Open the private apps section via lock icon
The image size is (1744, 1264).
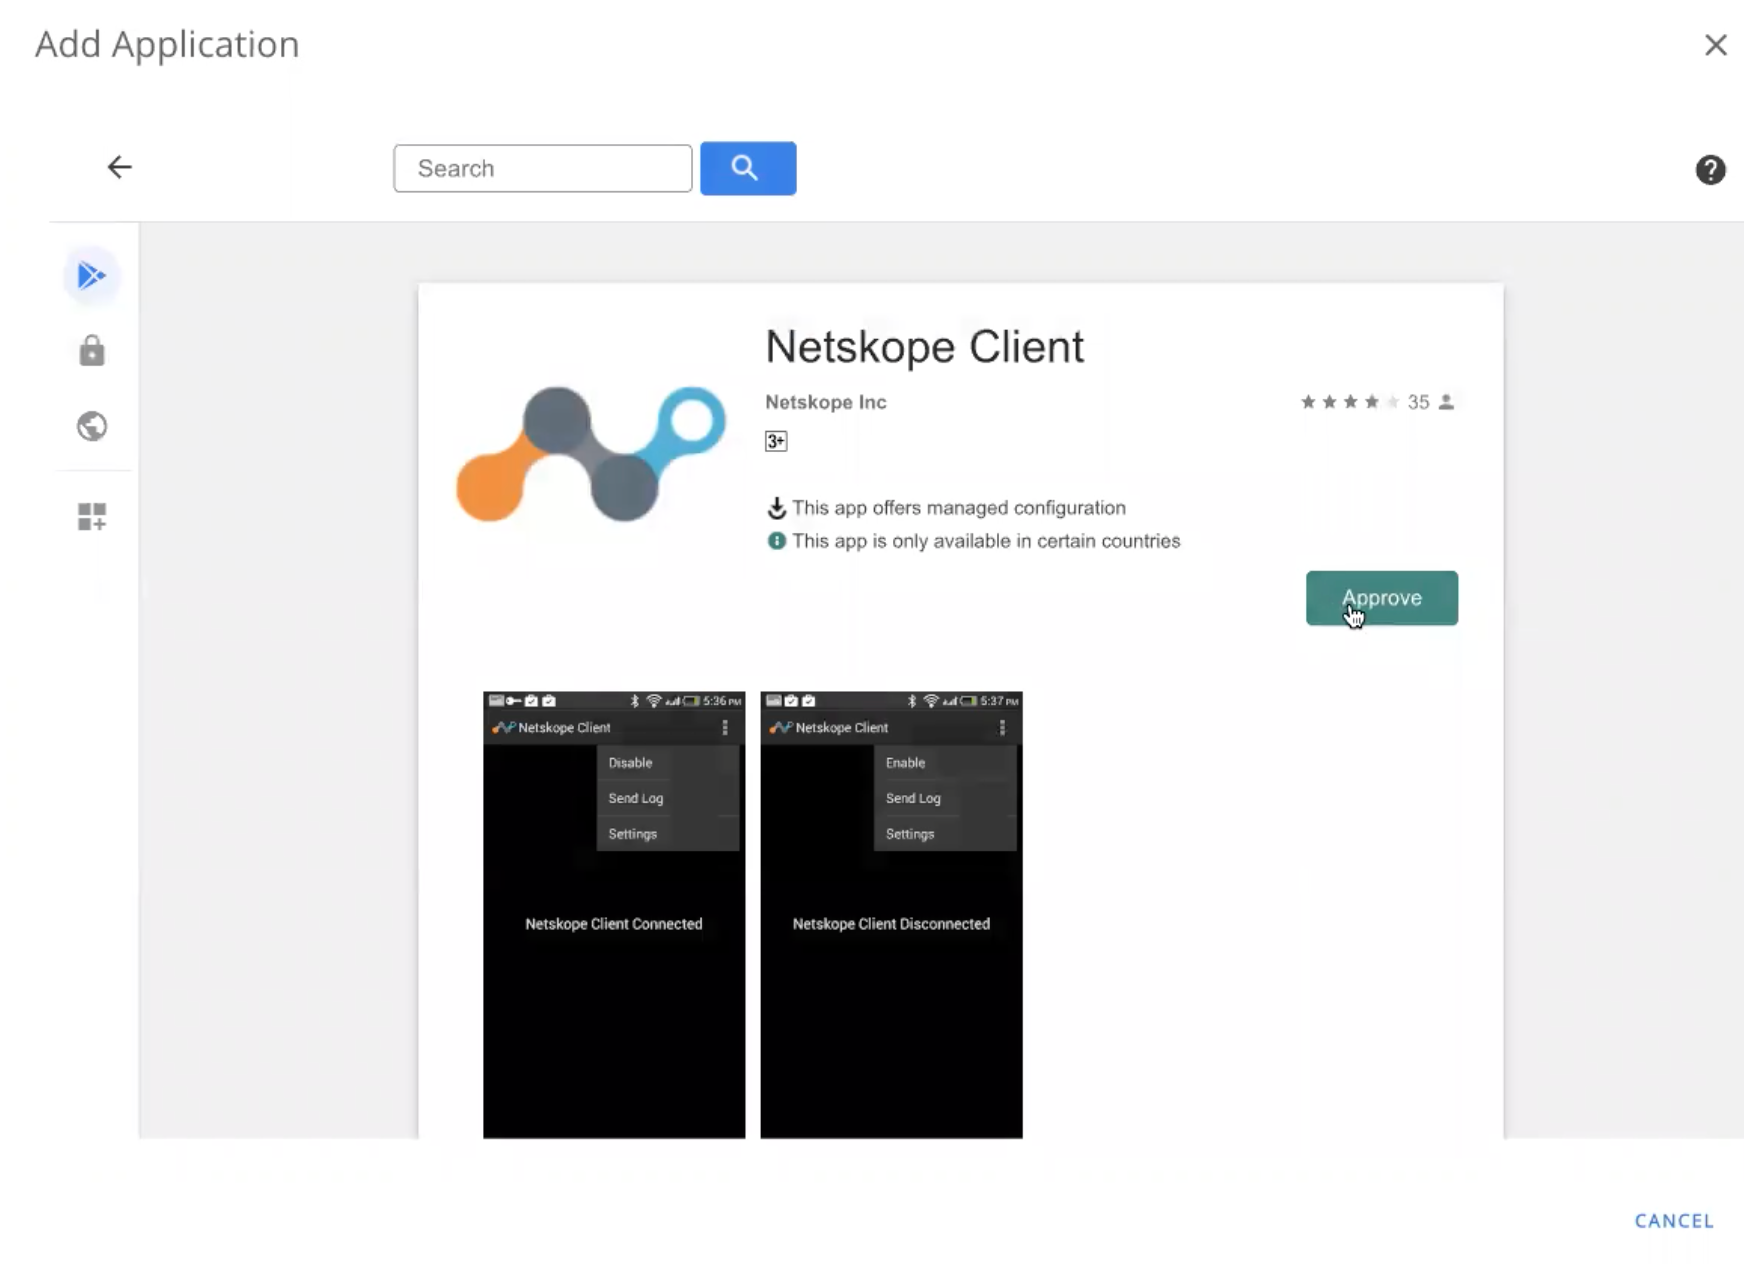pos(91,351)
